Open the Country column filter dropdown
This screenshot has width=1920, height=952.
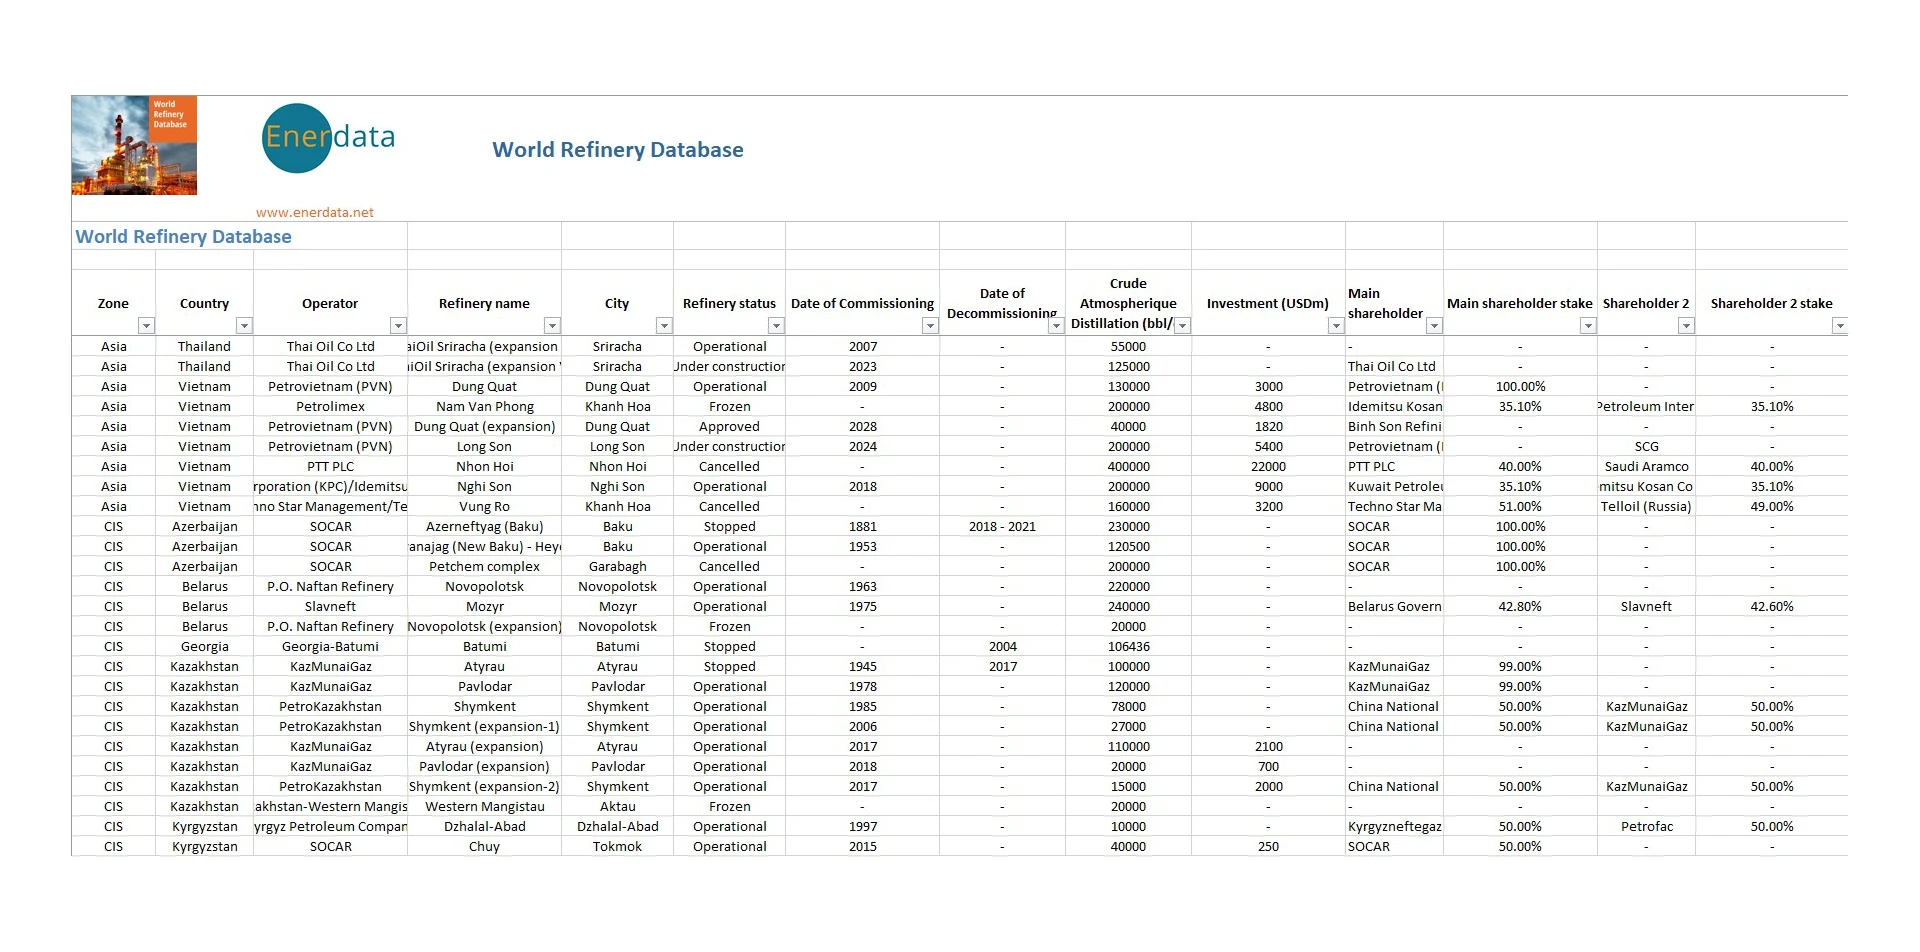point(244,326)
